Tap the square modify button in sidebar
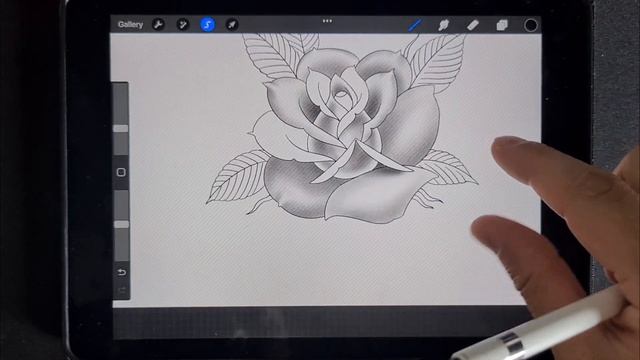This screenshot has width=640, height=360. (x=121, y=172)
